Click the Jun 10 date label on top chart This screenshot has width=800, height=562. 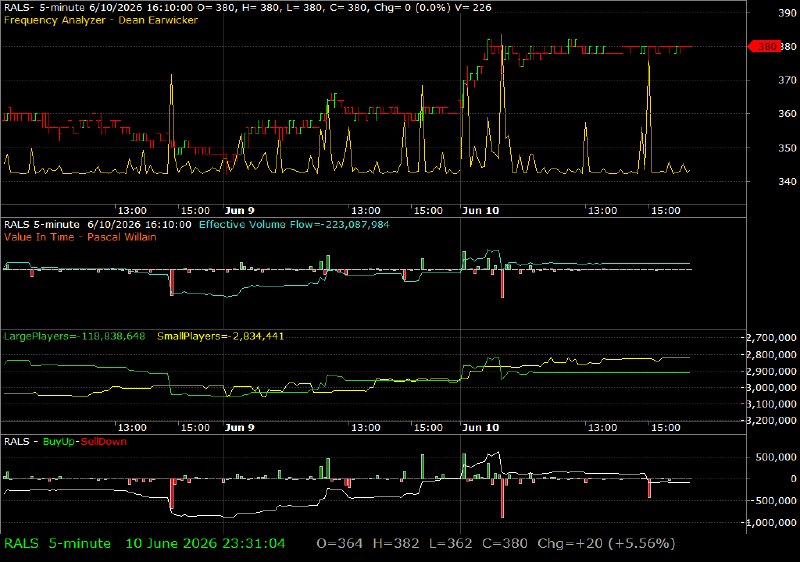[480, 211]
